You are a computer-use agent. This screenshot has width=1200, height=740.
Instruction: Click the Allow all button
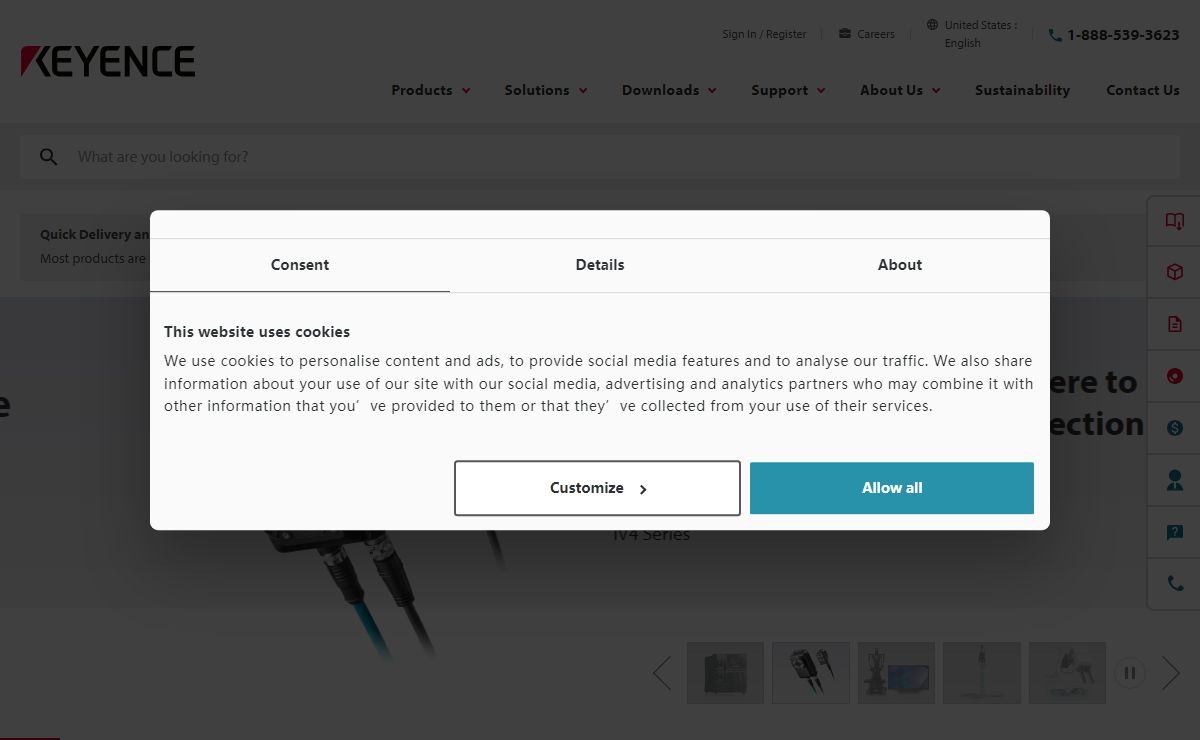pos(892,488)
